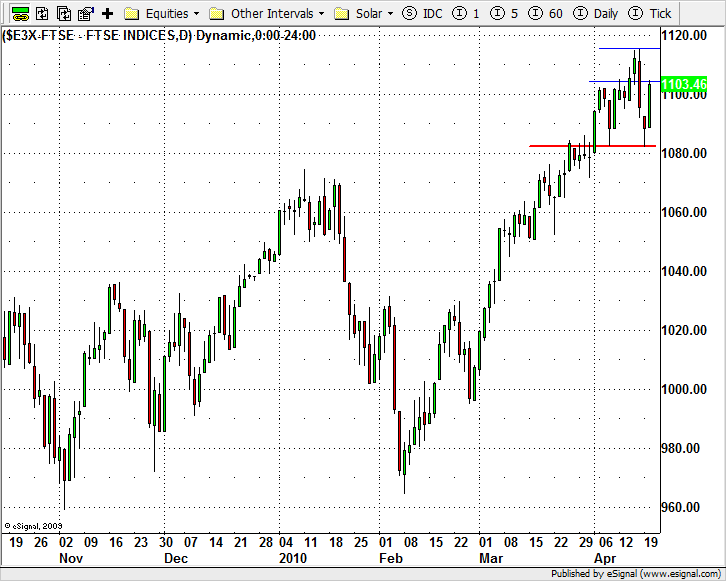
Task: Click the 1040.00 price axis label
Action: (684, 271)
